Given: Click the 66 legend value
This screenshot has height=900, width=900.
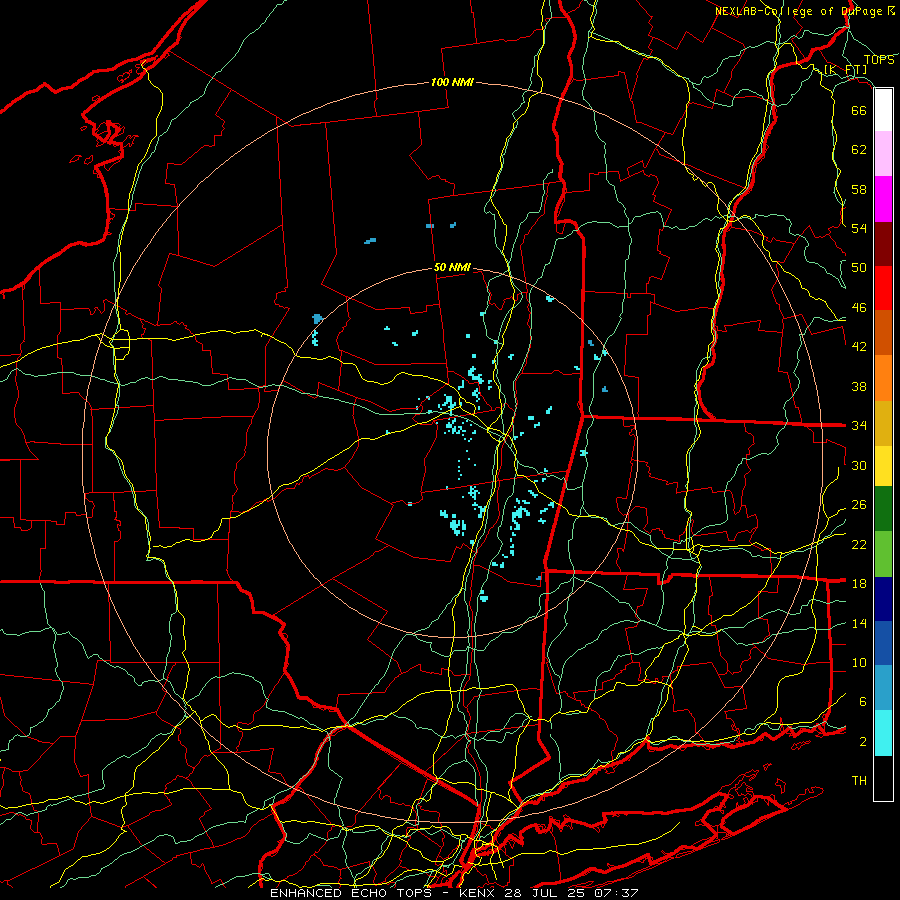Looking at the screenshot, I should (859, 110).
